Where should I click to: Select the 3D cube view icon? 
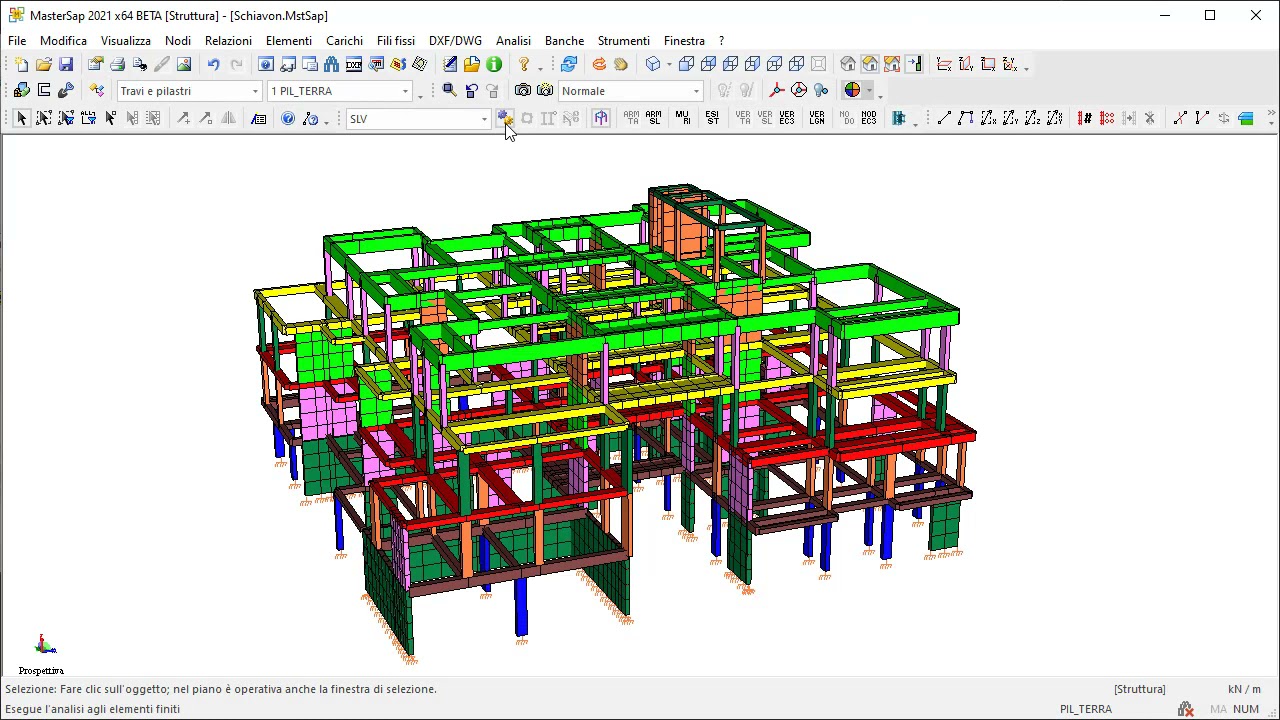point(653,64)
